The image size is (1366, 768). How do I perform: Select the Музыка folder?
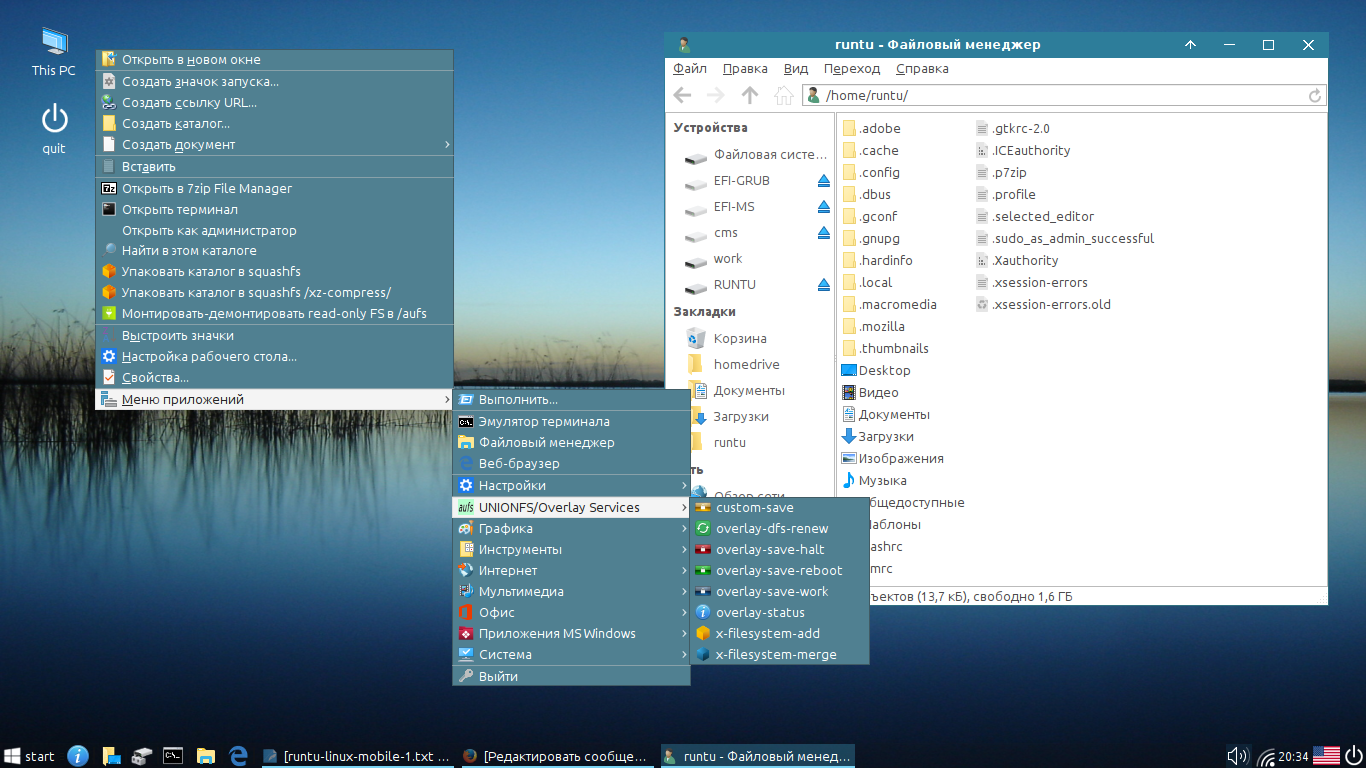pos(875,480)
